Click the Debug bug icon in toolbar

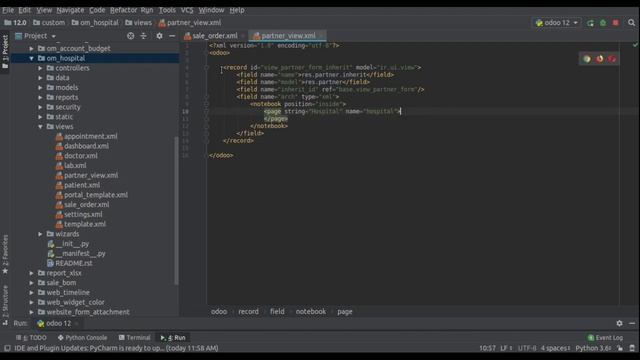tap(603, 23)
